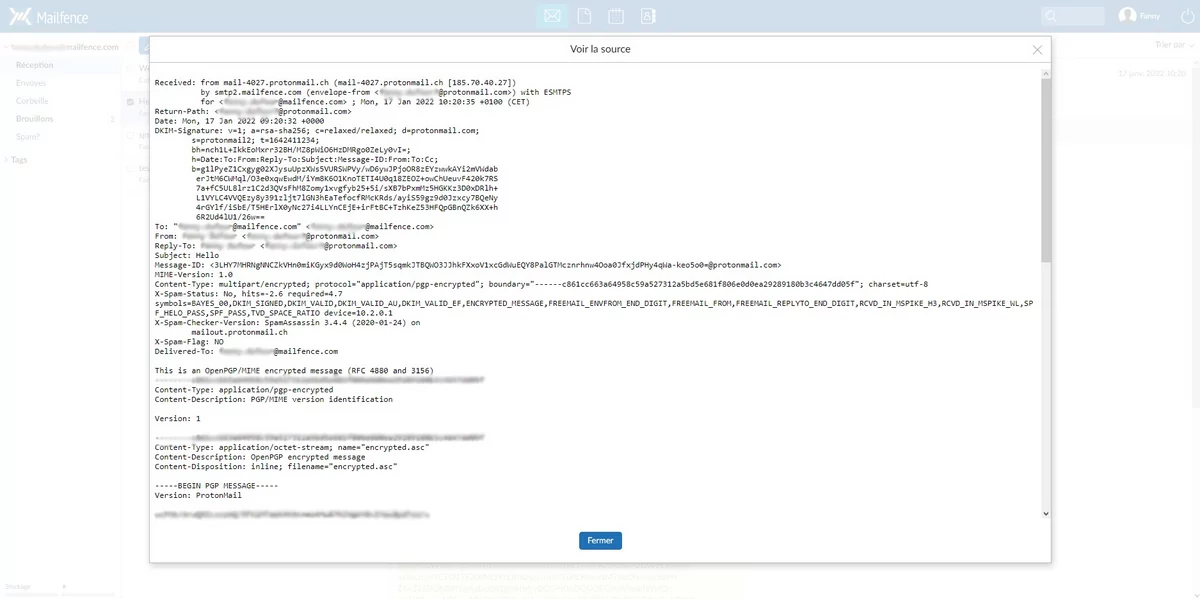Open the Spam? folder
This screenshot has width=1200, height=599.
[x=28, y=137]
